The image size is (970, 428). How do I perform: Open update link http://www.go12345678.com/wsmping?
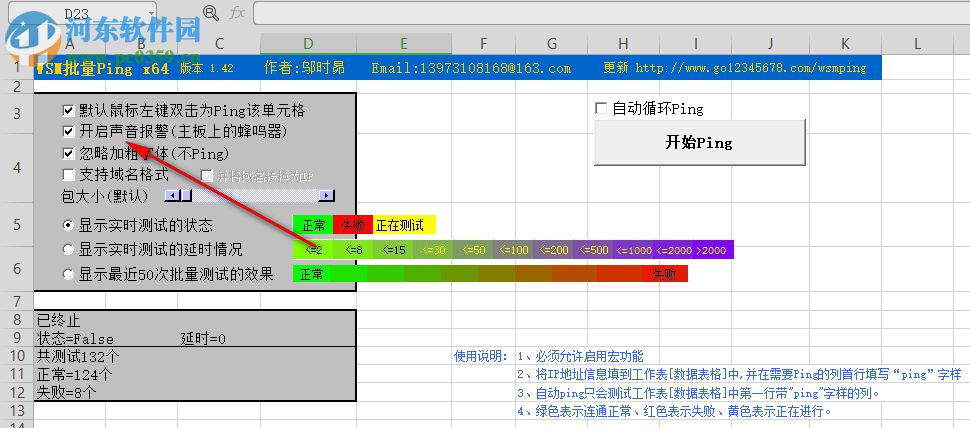pyautogui.click(x=751, y=68)
